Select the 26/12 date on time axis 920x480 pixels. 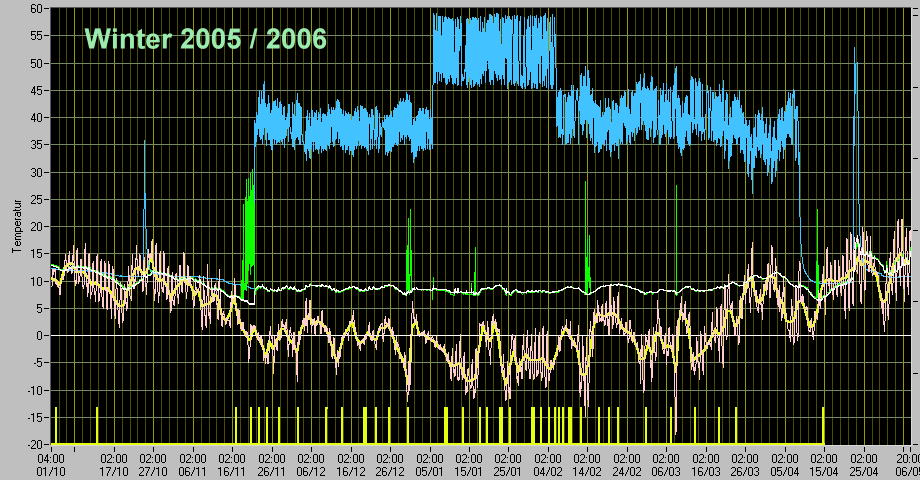click(390, 470)
